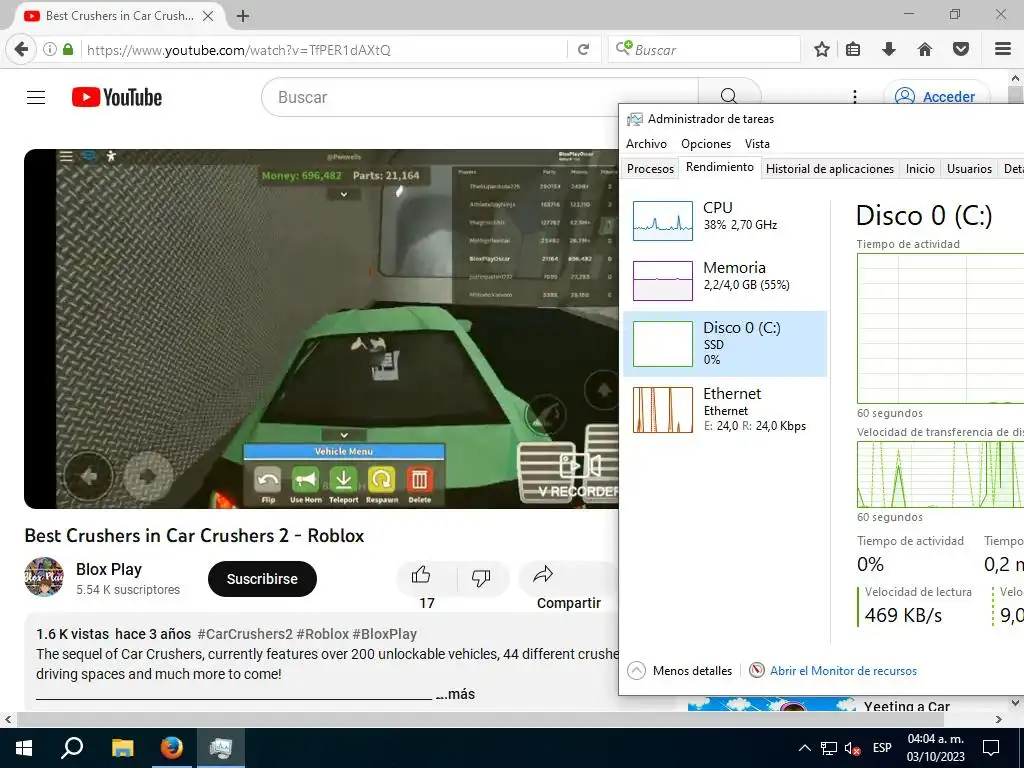Show hidden tray icons chevron
The image size is (1024, 768).
tap(805, 748)
